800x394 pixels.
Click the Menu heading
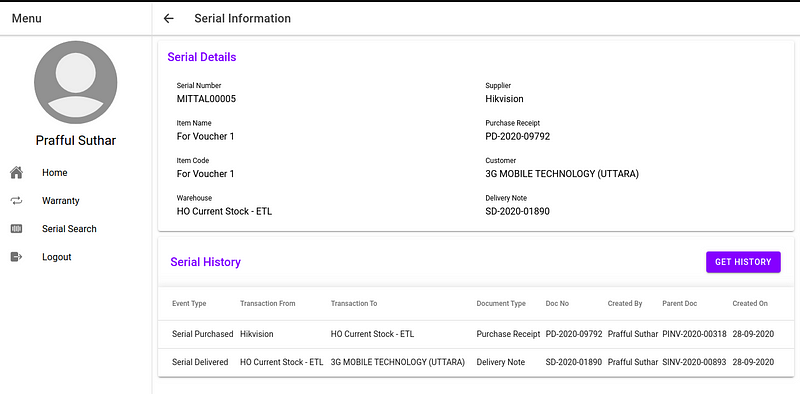pyautogui.click(x=27, y=18)
